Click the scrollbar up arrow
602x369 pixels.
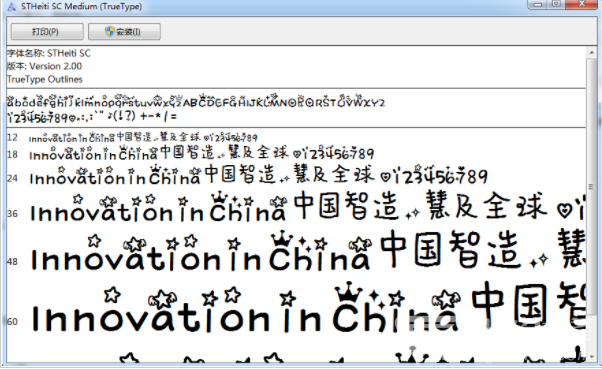point(591,53)
